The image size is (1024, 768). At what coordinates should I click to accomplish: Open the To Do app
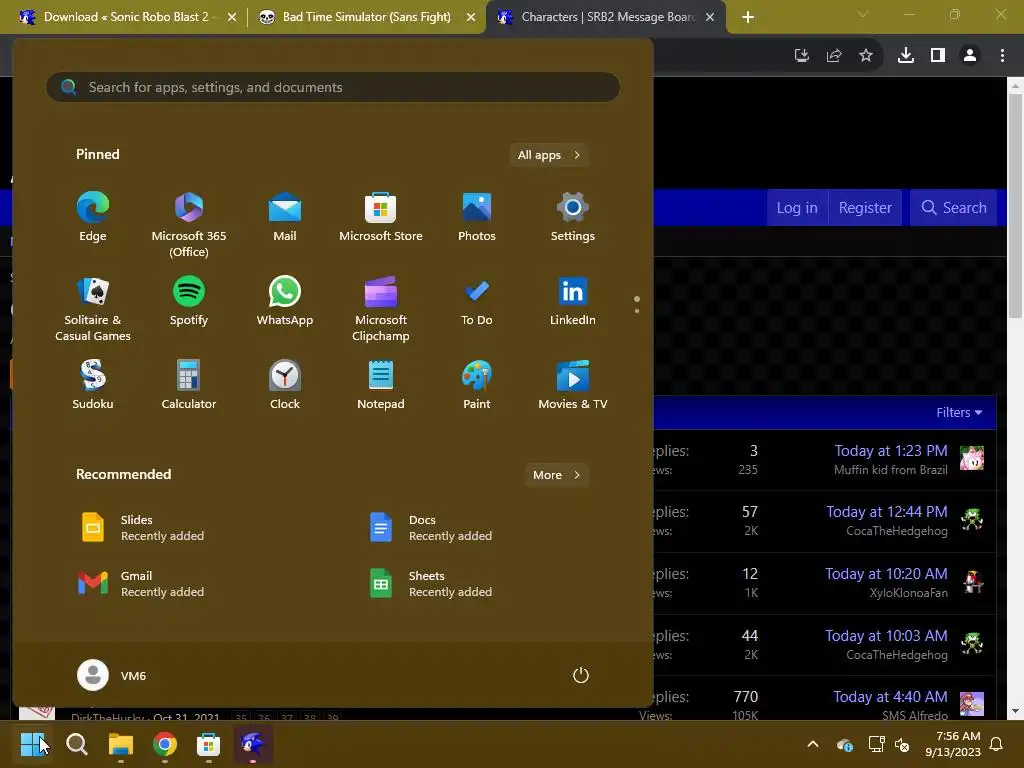click(x=477, y=302)
